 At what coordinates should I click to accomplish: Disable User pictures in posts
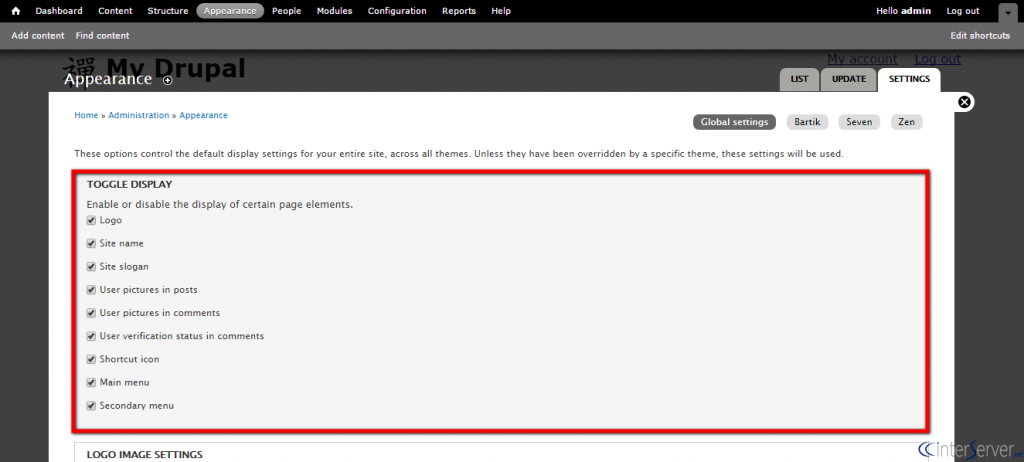coord(91,290)
